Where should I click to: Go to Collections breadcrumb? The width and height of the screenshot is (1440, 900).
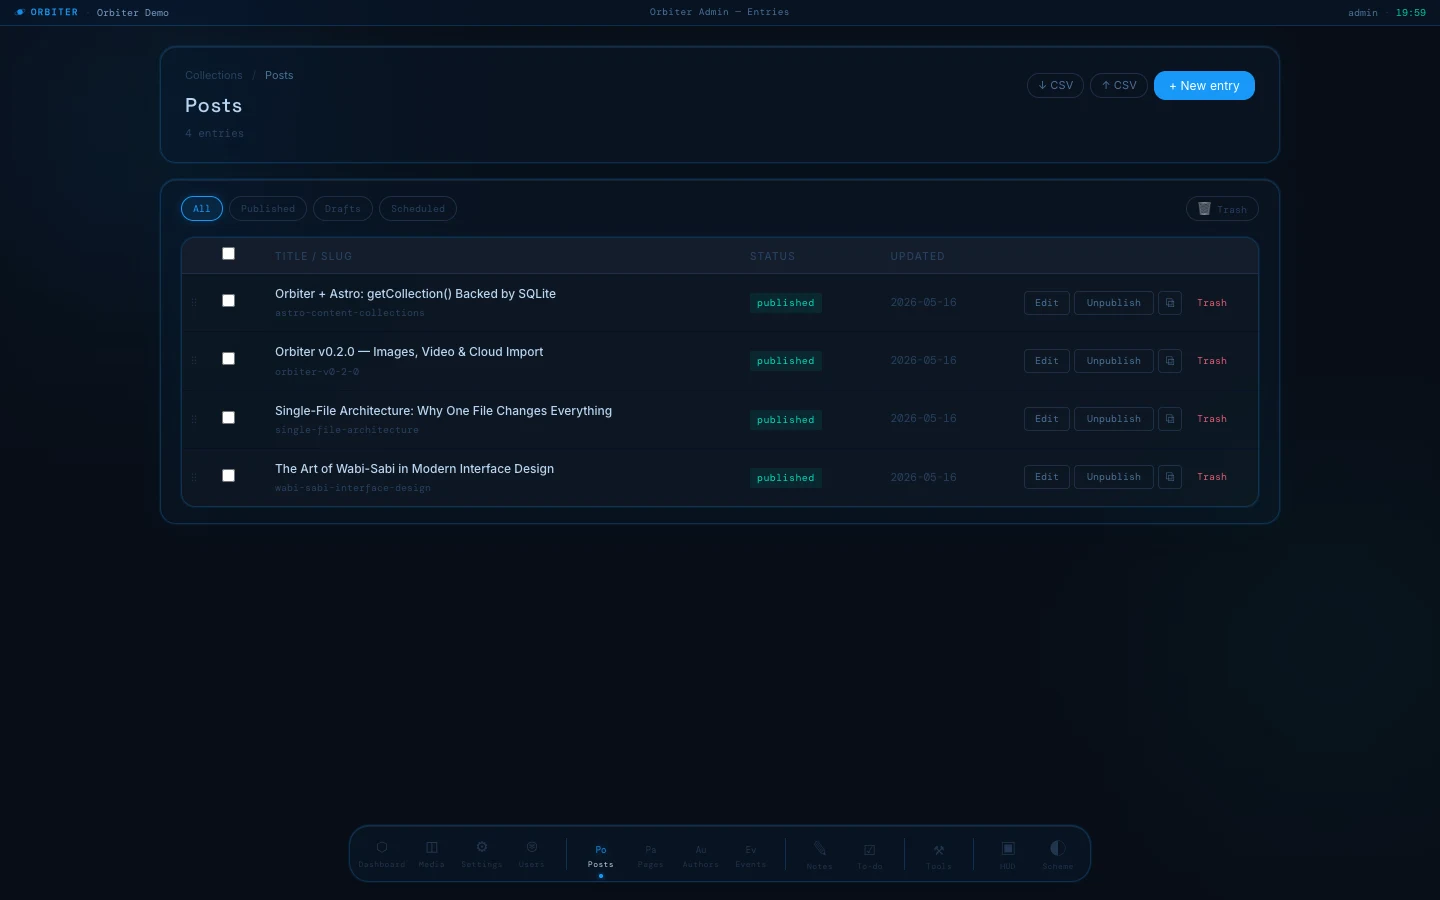(214, 76)
